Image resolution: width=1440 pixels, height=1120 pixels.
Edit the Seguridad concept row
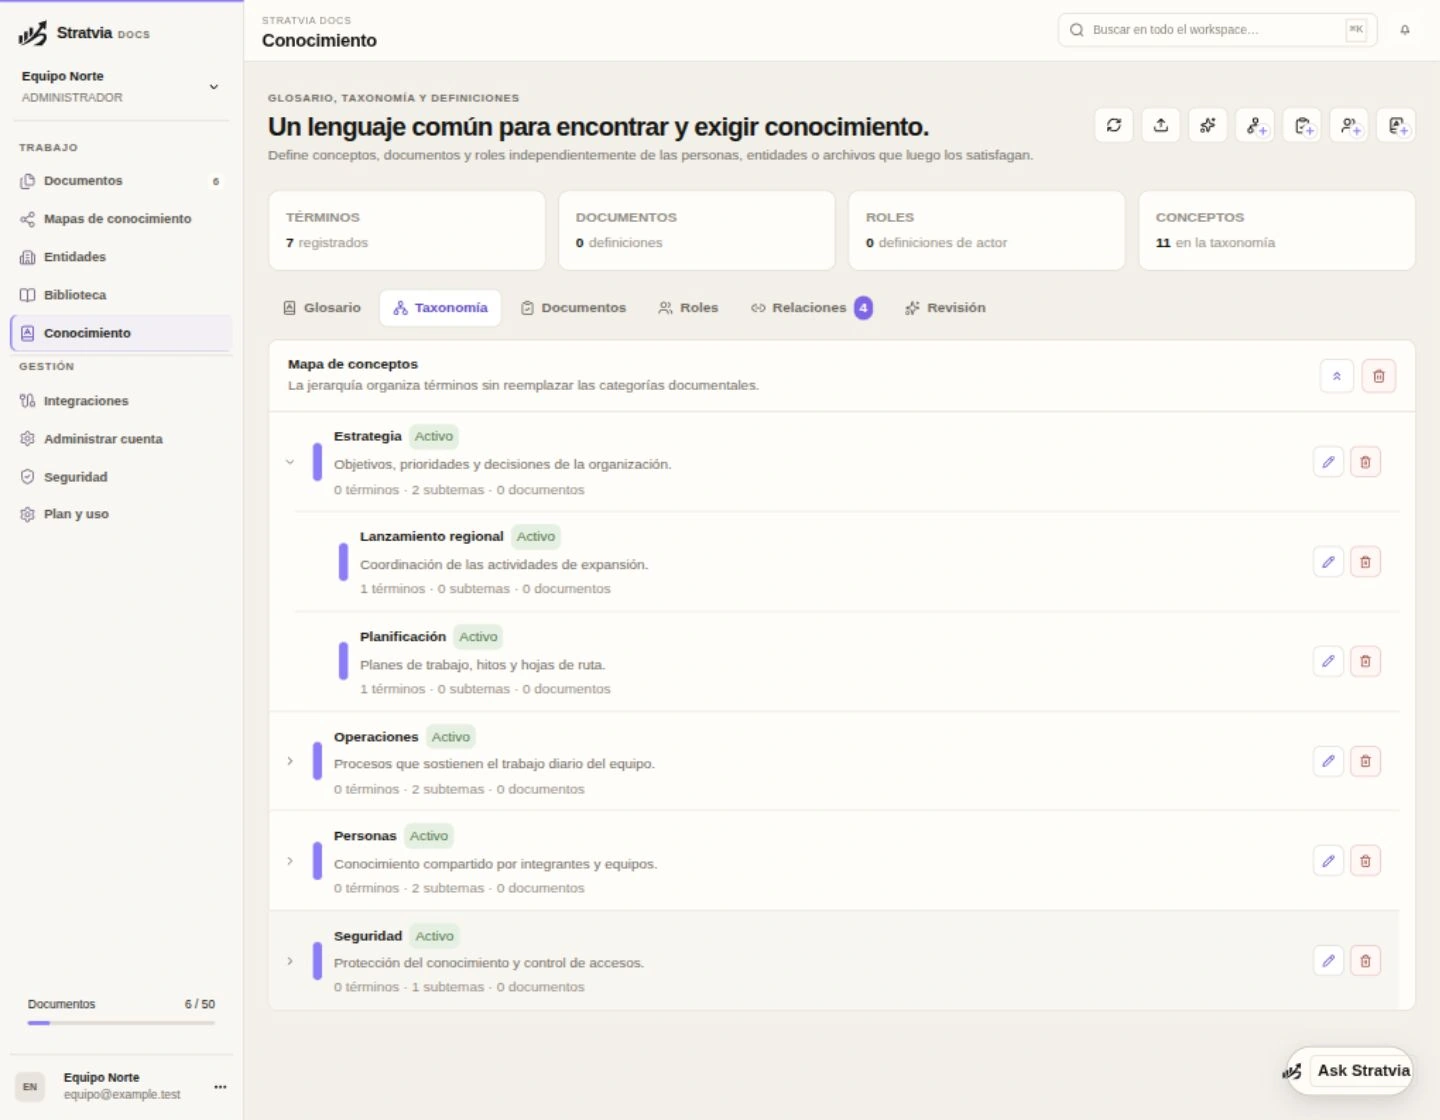pyautogui.click(x=1328, y=961)
